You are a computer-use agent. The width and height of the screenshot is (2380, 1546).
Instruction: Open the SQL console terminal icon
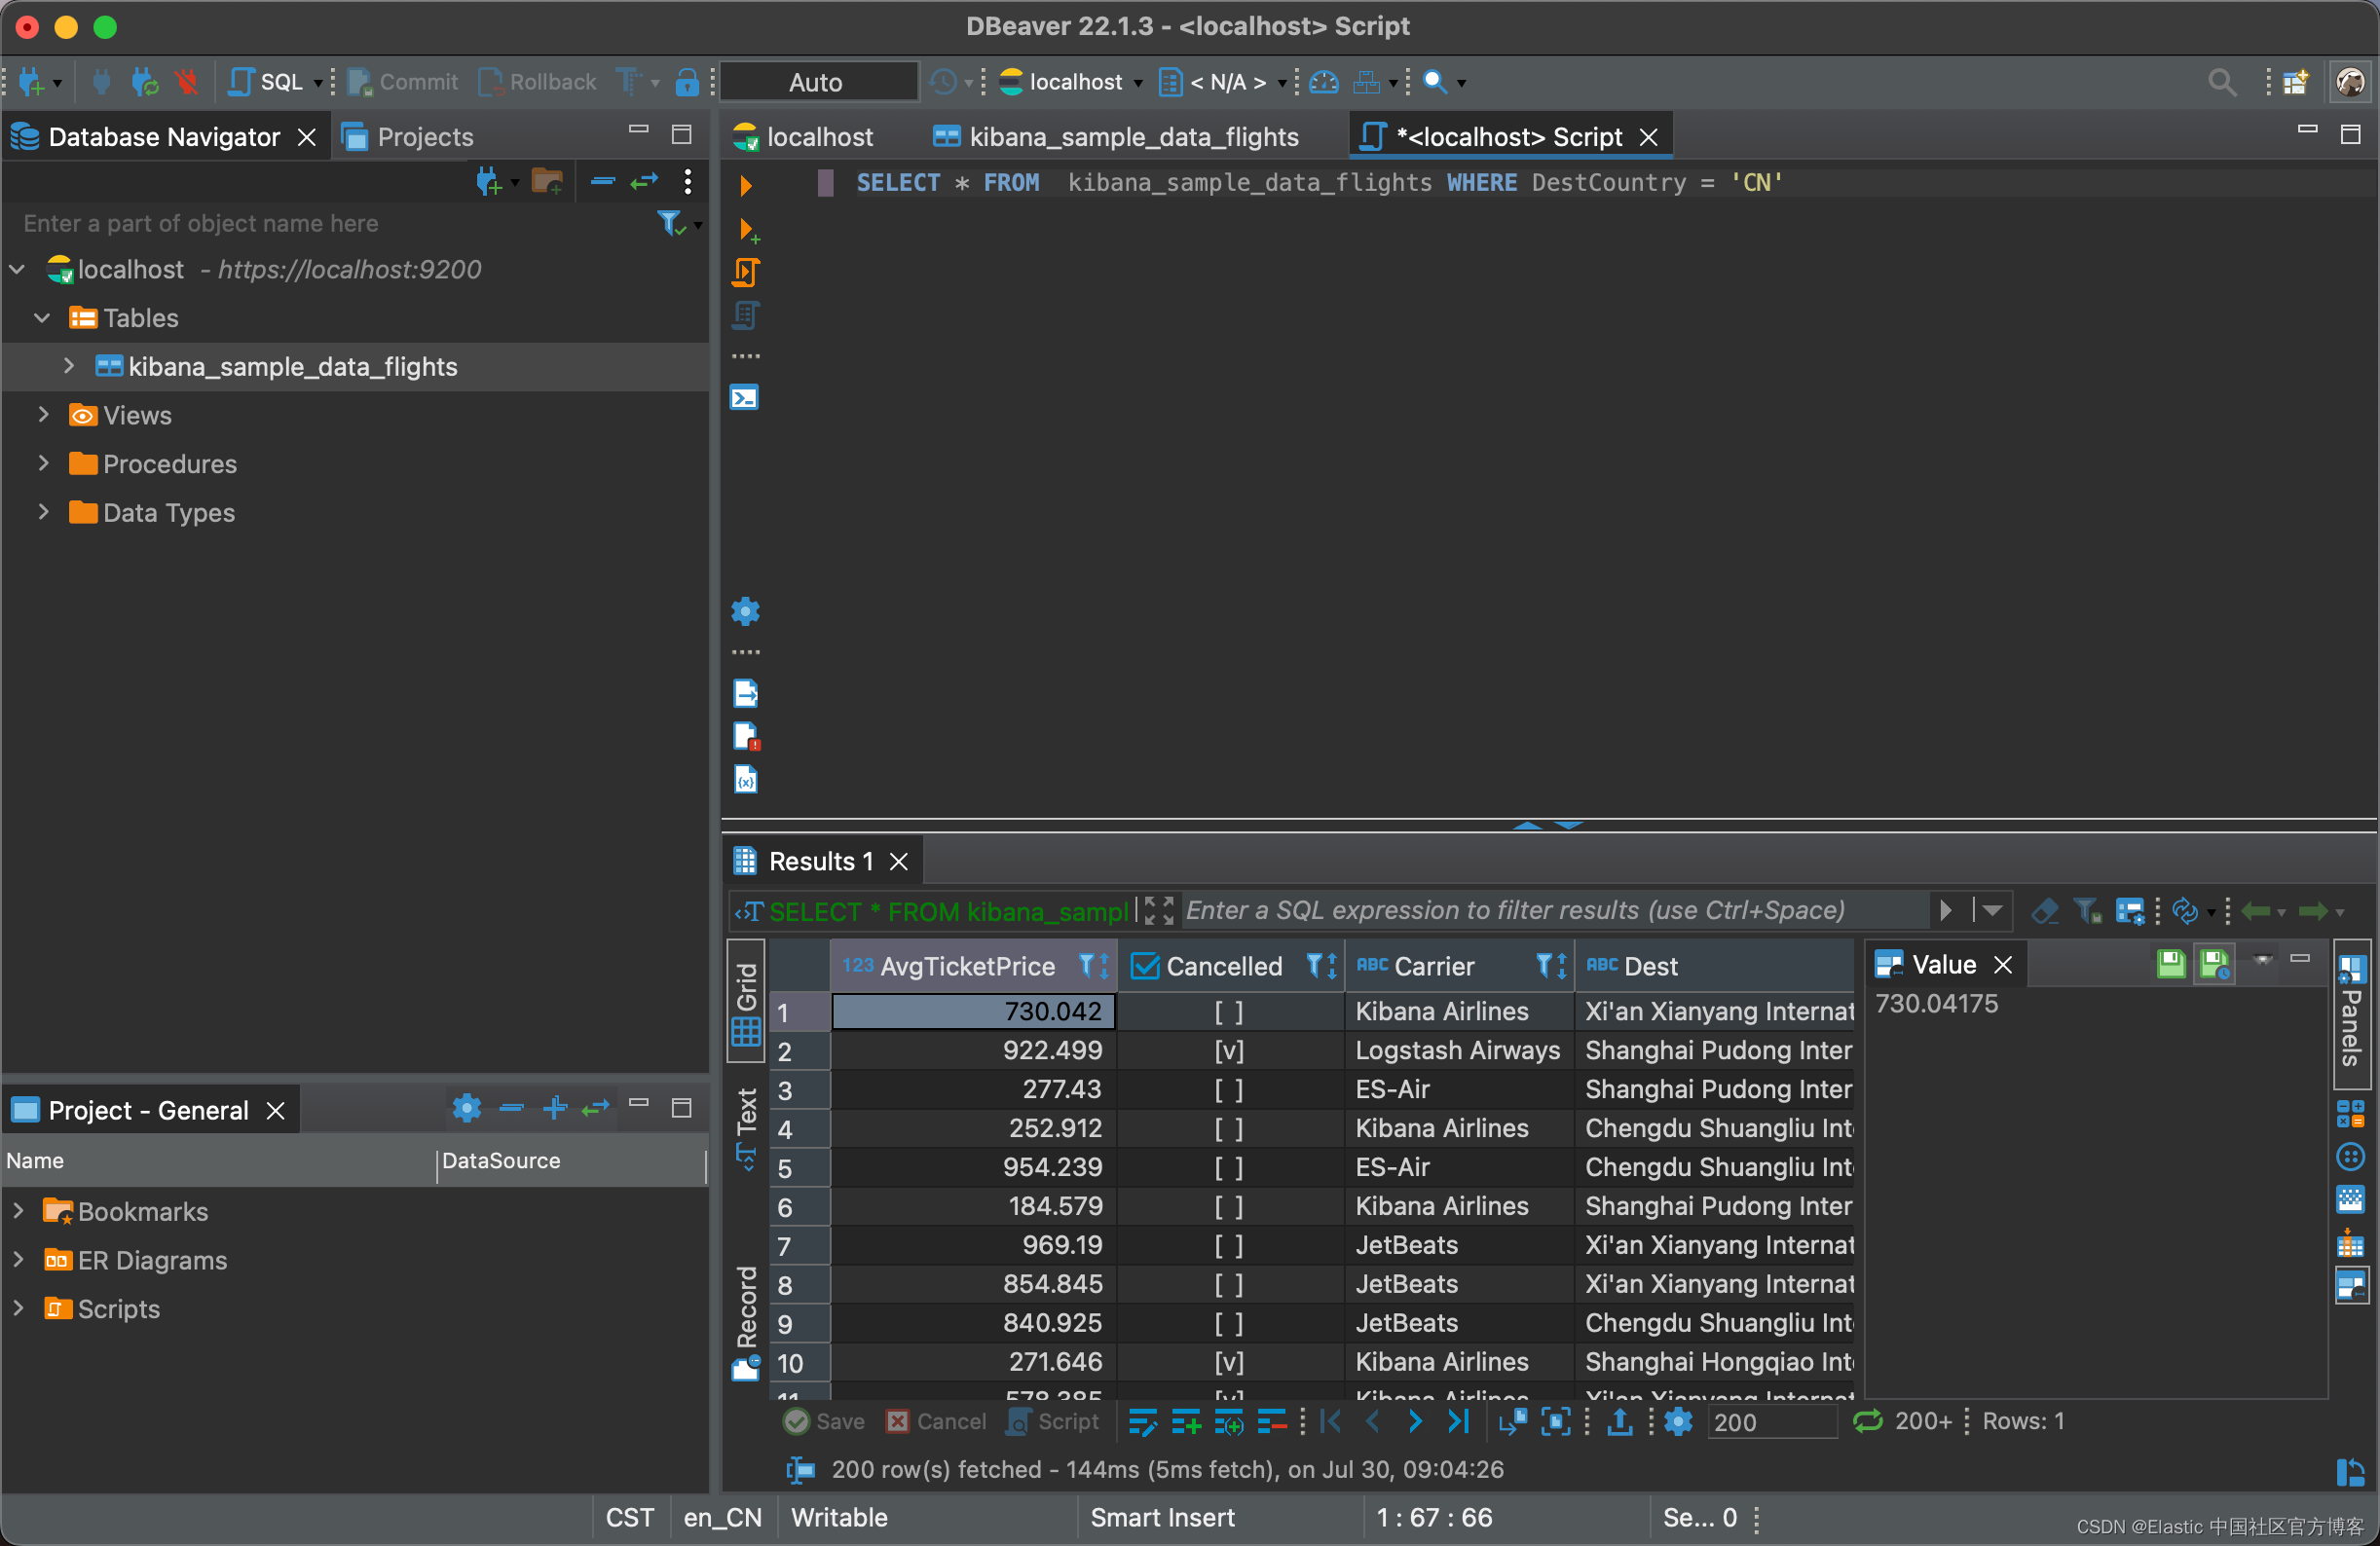tap(744, 397)
